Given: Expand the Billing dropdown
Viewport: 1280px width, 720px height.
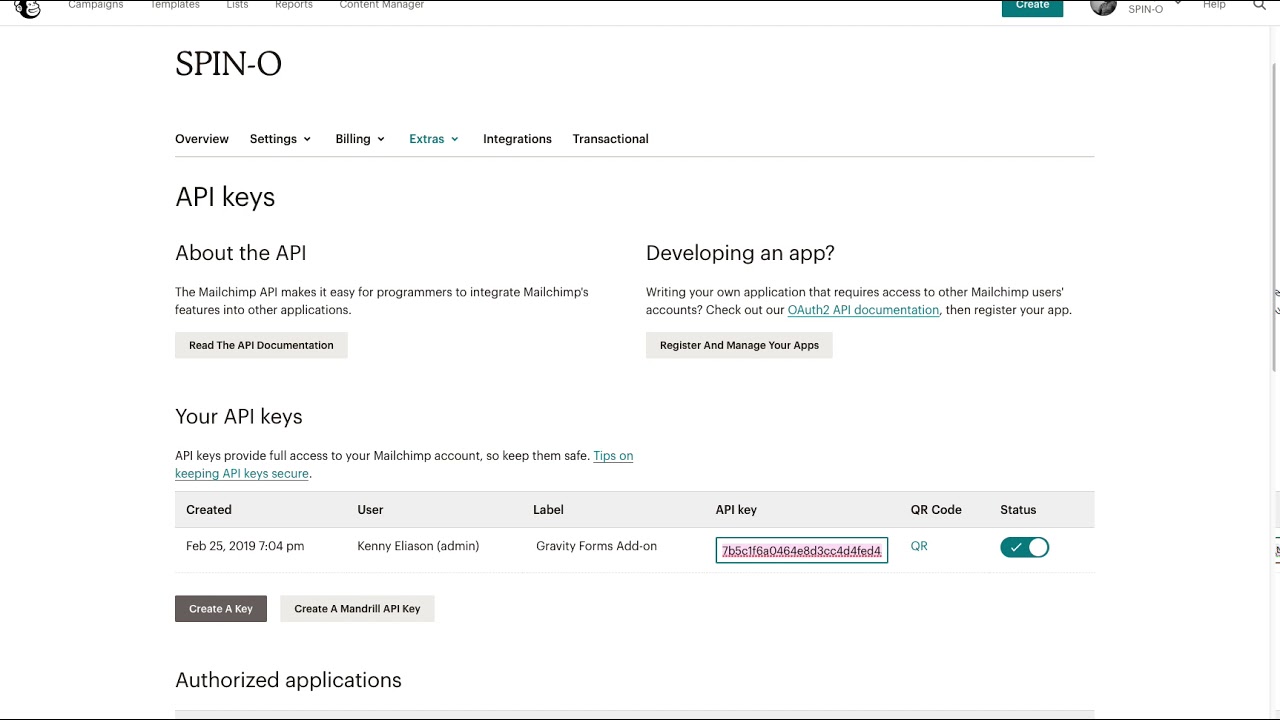Looking at the screenshot, I should tap(360, 139).
